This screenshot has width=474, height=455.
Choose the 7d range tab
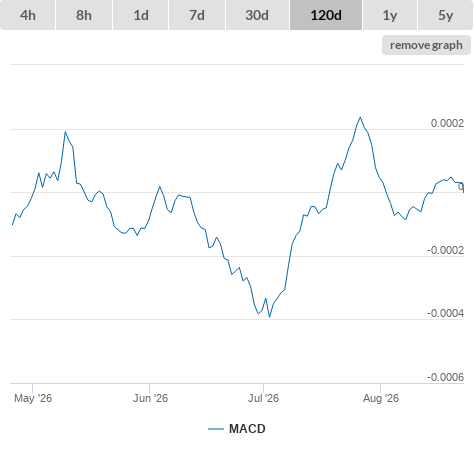click(x=197, y=15)
